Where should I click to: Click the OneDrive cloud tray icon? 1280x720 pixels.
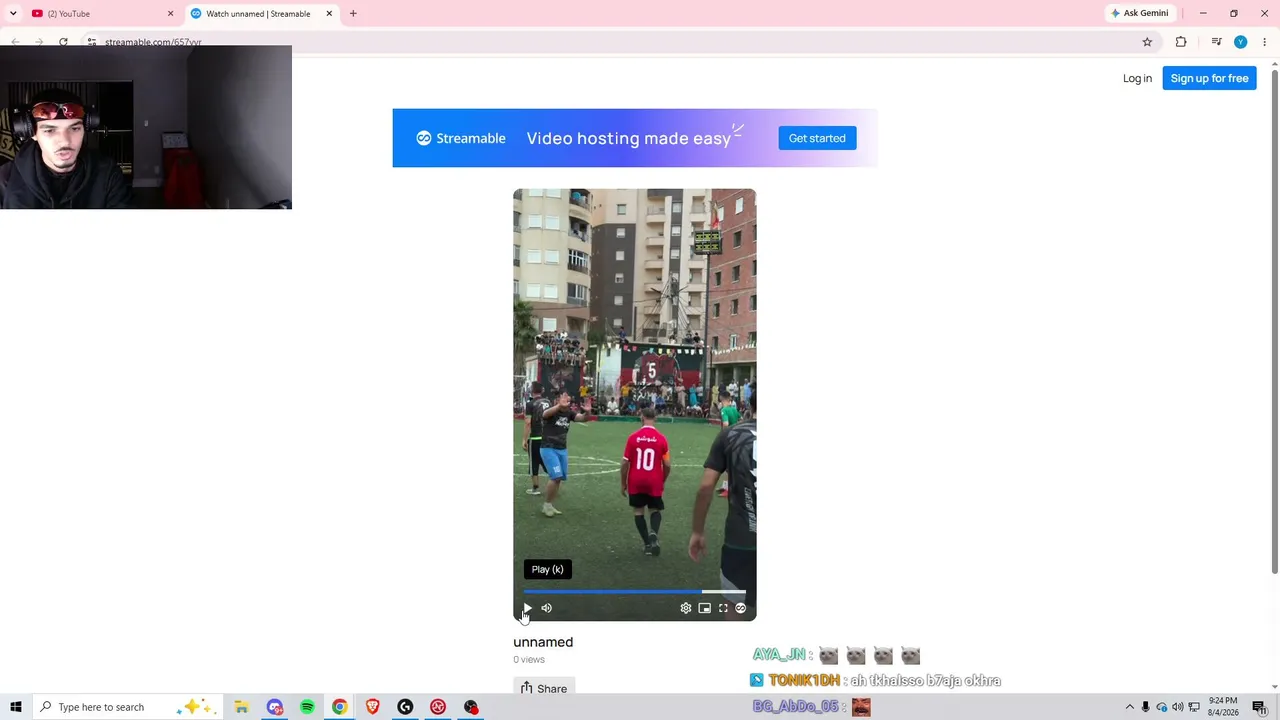(1162, 707)
